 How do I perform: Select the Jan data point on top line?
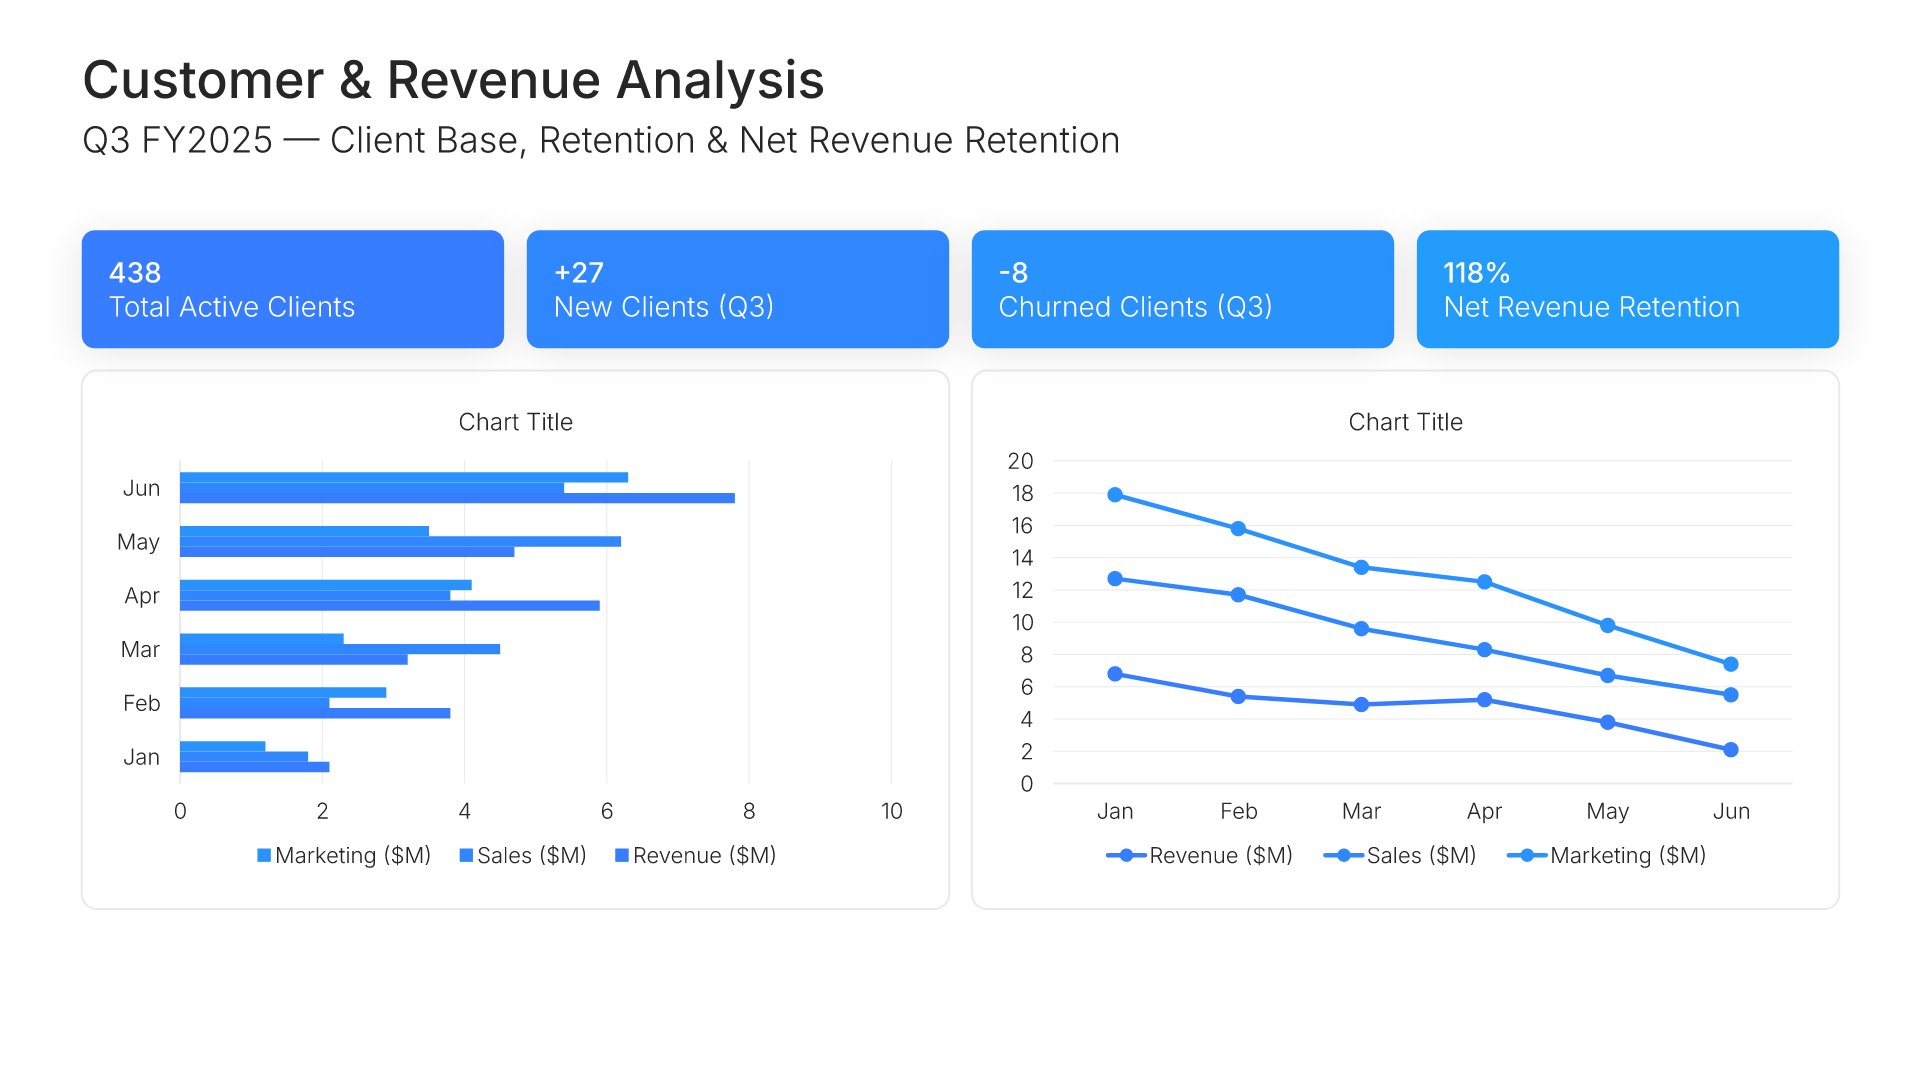click(1115, 495)
